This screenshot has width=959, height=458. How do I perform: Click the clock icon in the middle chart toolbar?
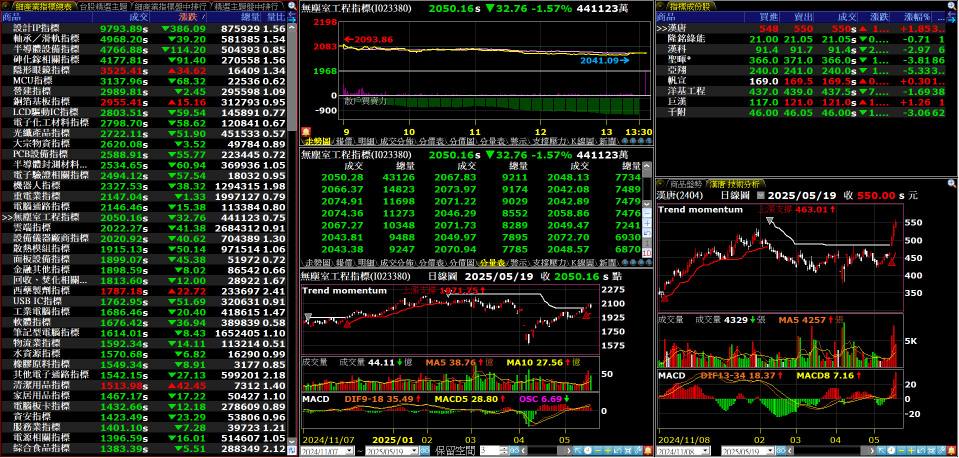tap(588, 451)
